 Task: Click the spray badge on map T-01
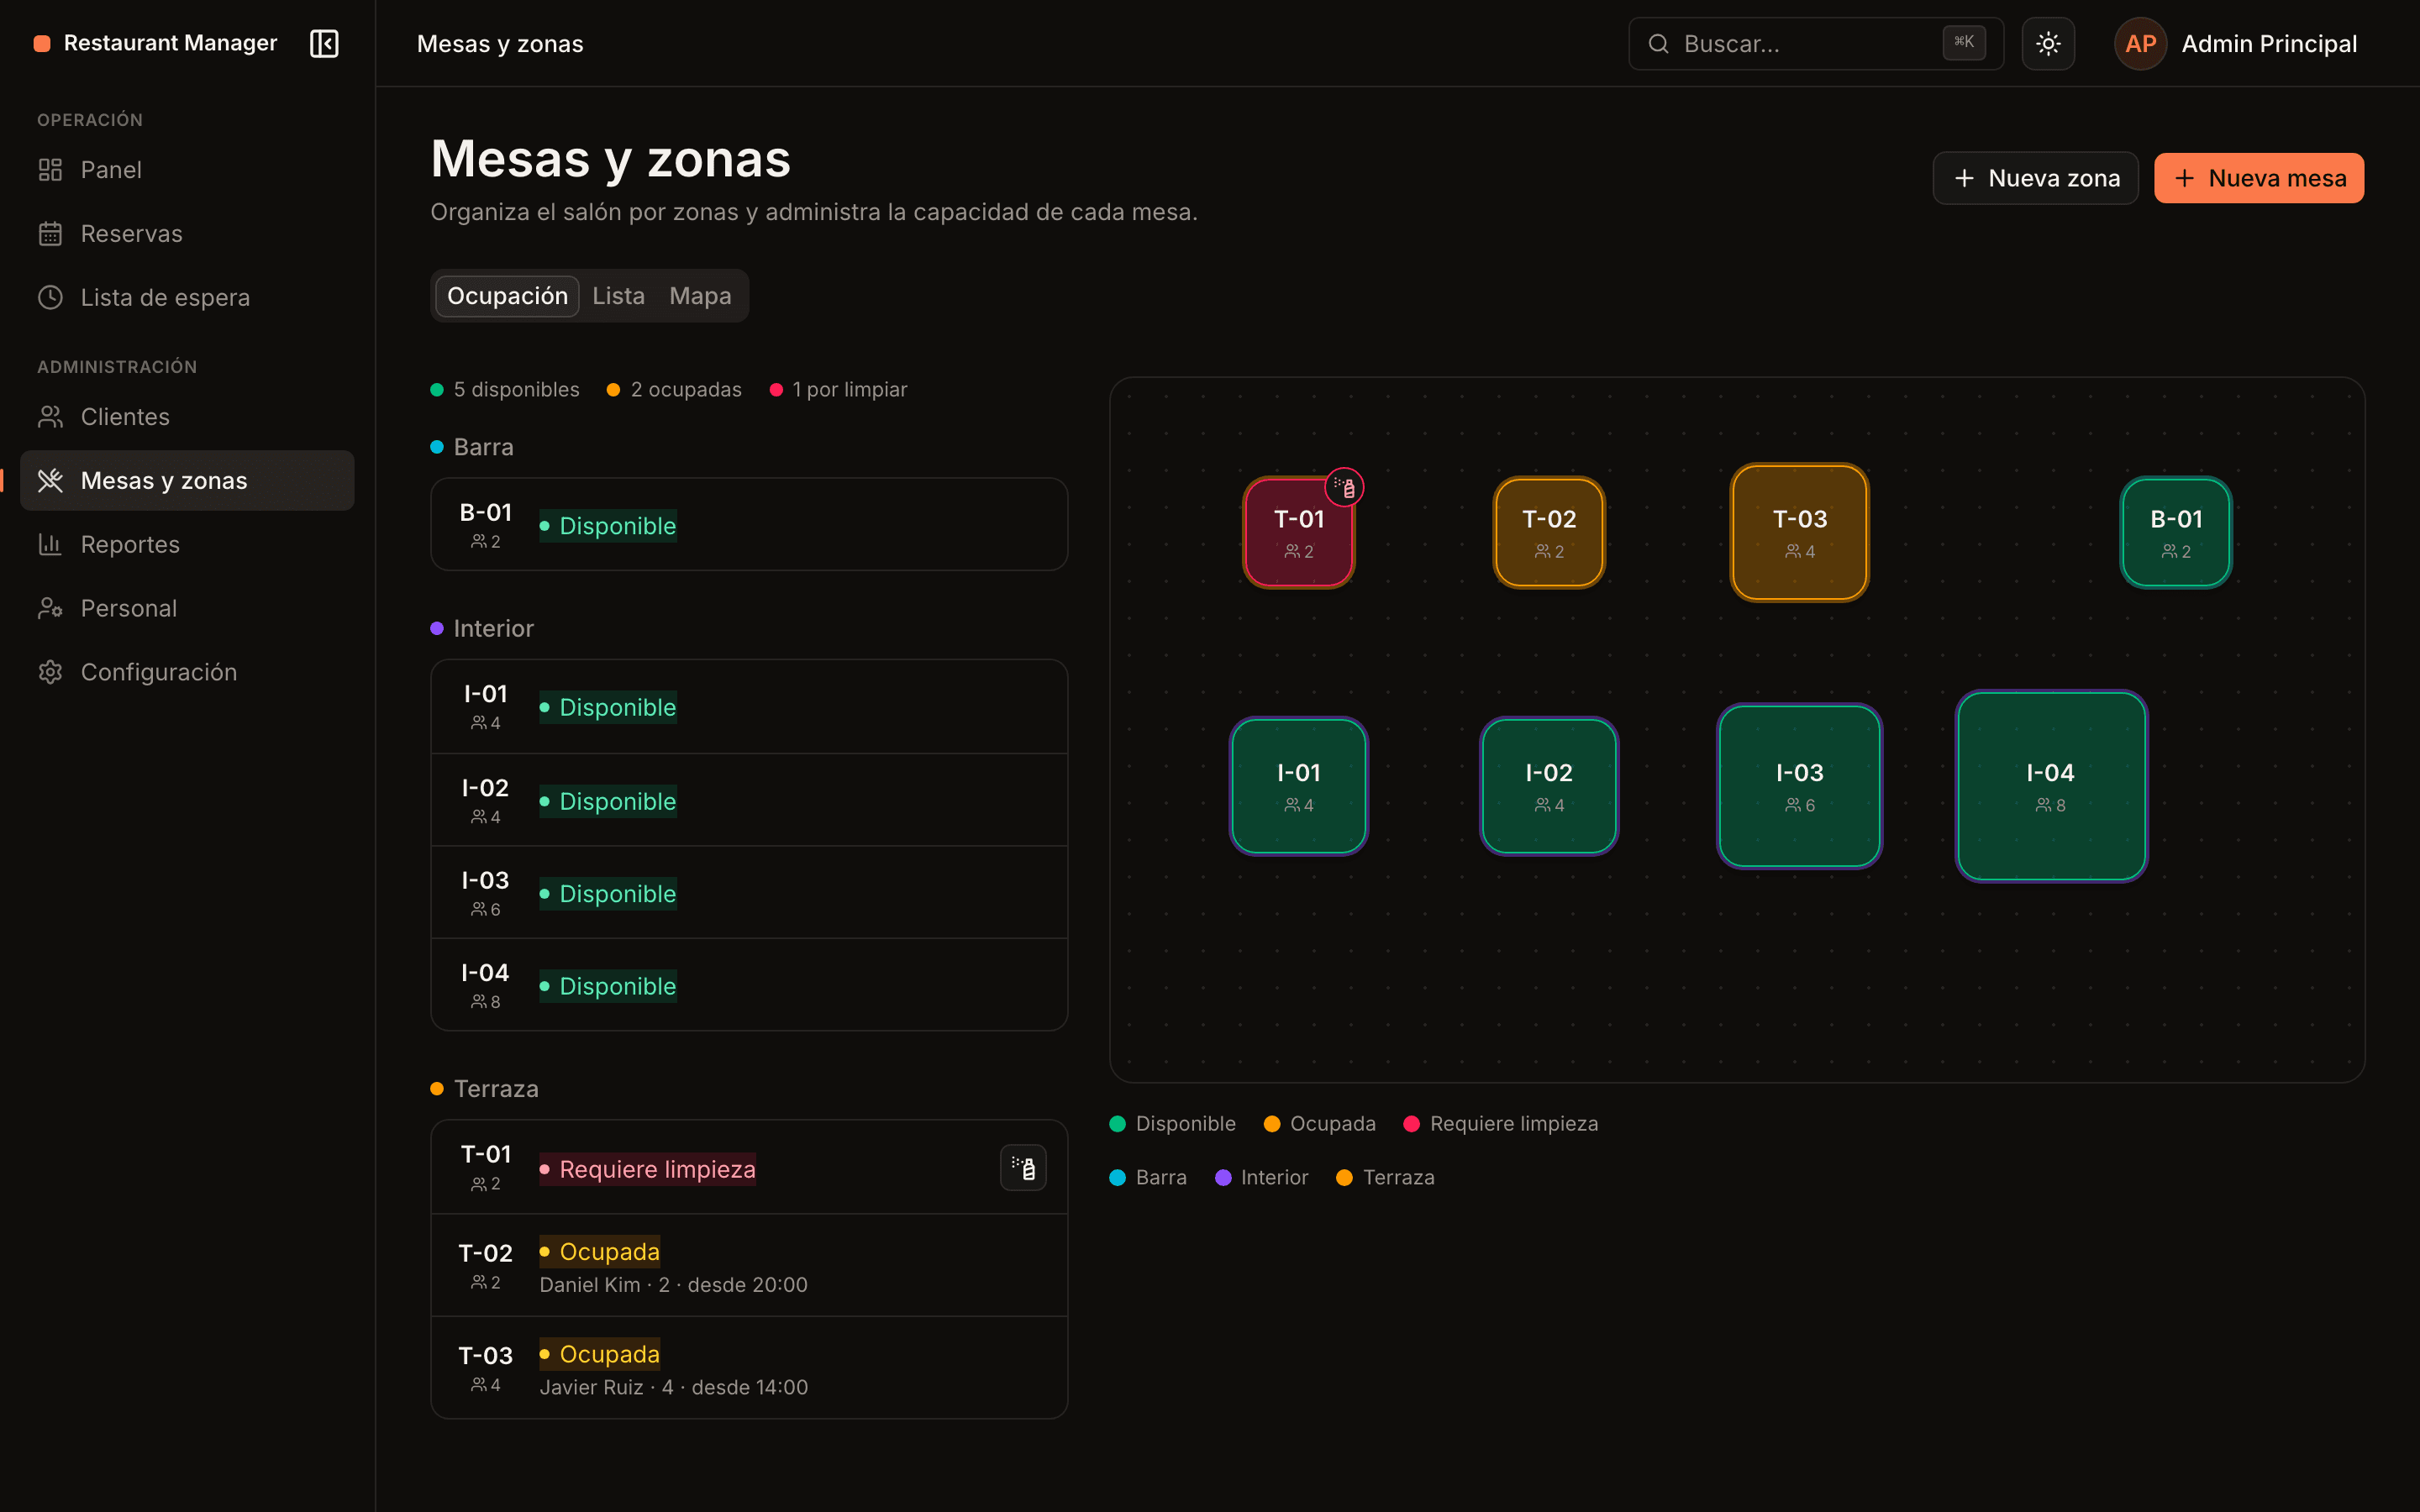click(1345, 488)
